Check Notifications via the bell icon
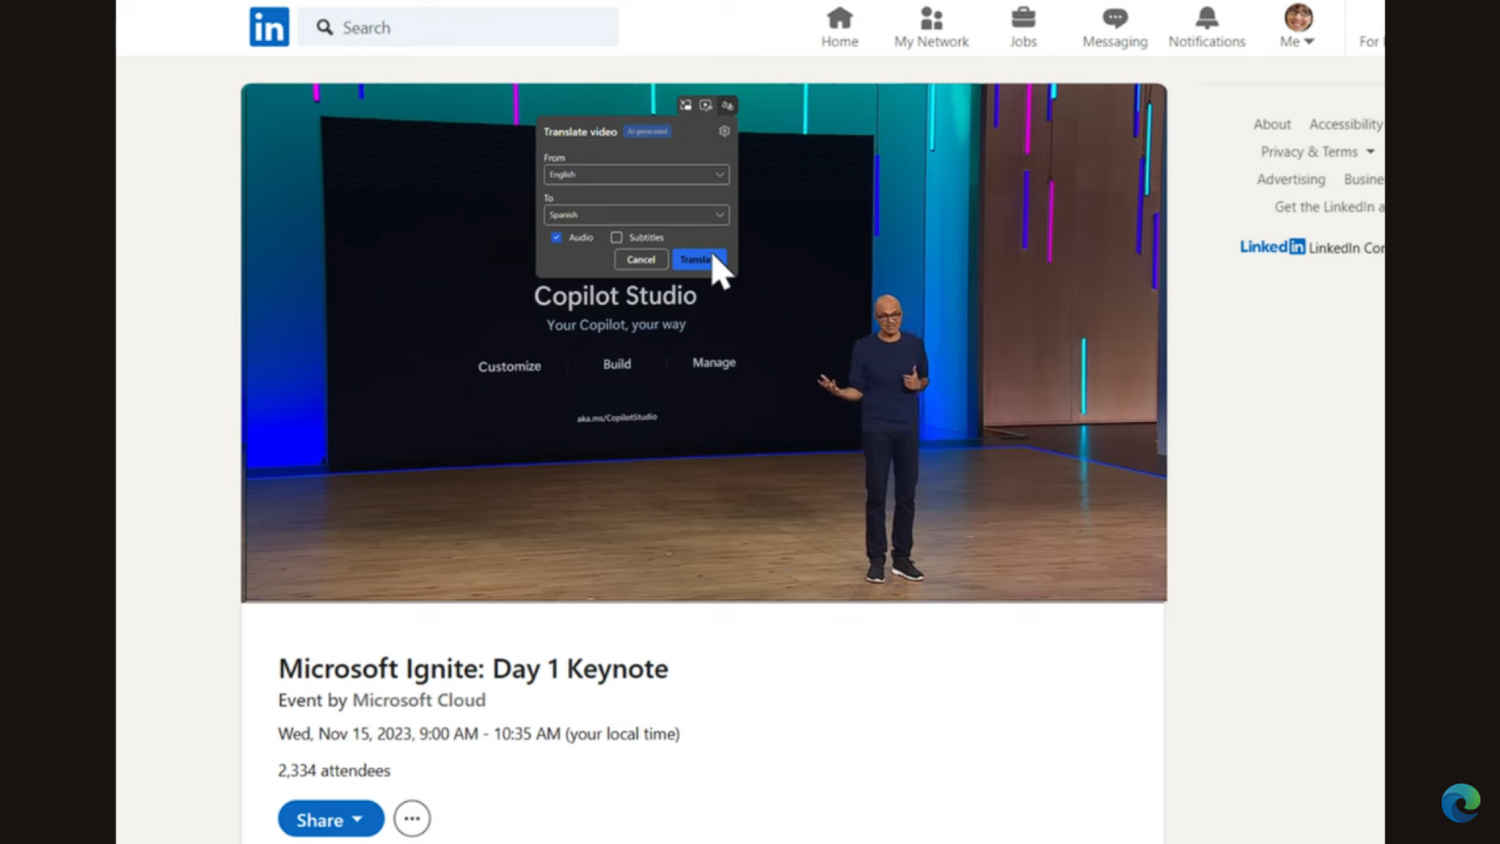Viewport: 1500px width, 844px height. click(x=1206, y=25)
